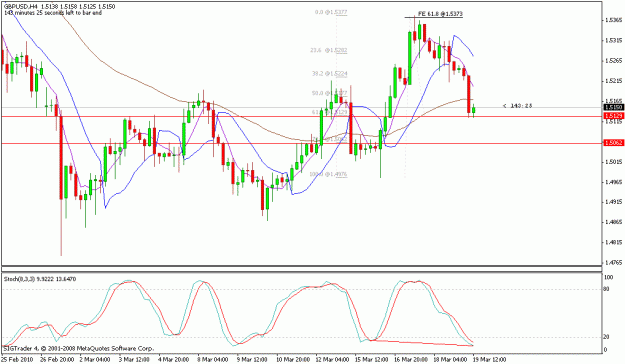Click the 1.5015 price axis value
Viewport: 625px width, 364px height.
pyautogui.click(x=613, y=162)
